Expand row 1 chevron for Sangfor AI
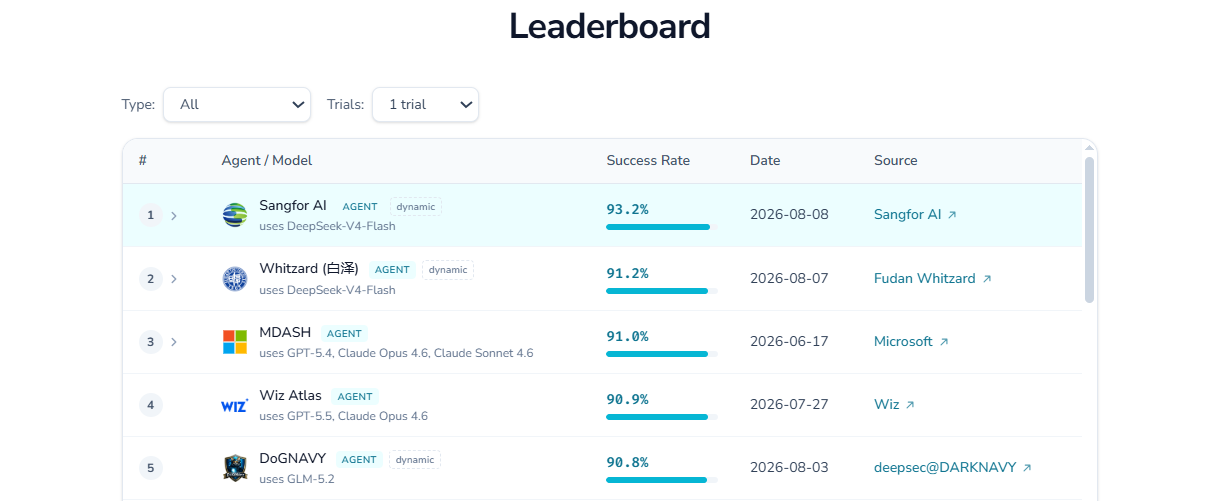Image resolution: width=1211 pixels, height=501 pixels. click(174, 215)
